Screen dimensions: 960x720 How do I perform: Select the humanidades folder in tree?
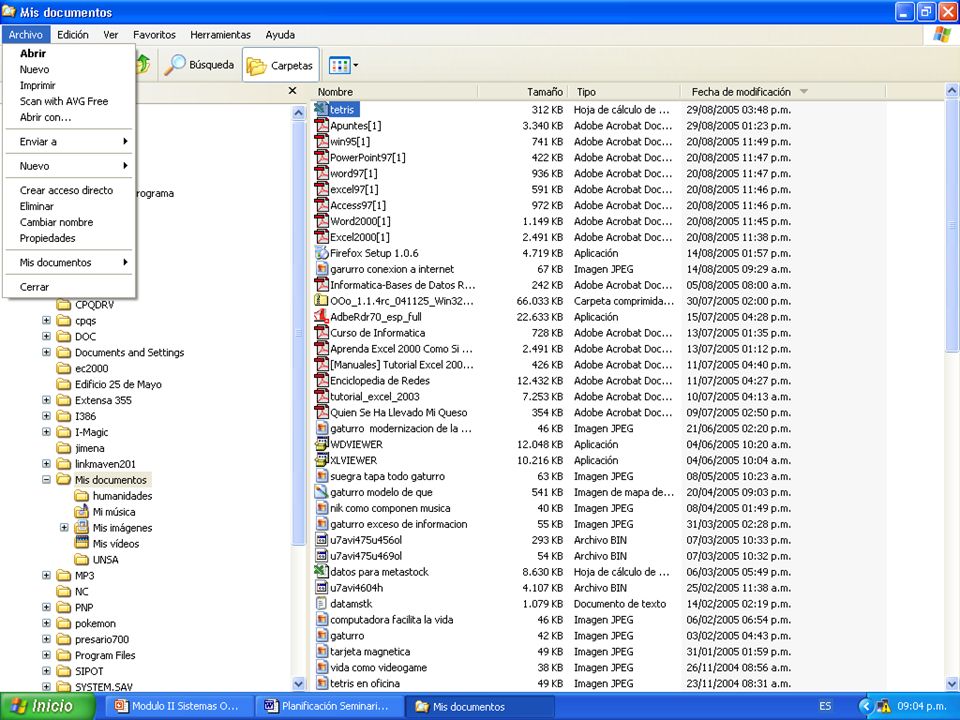click(122, 496)
